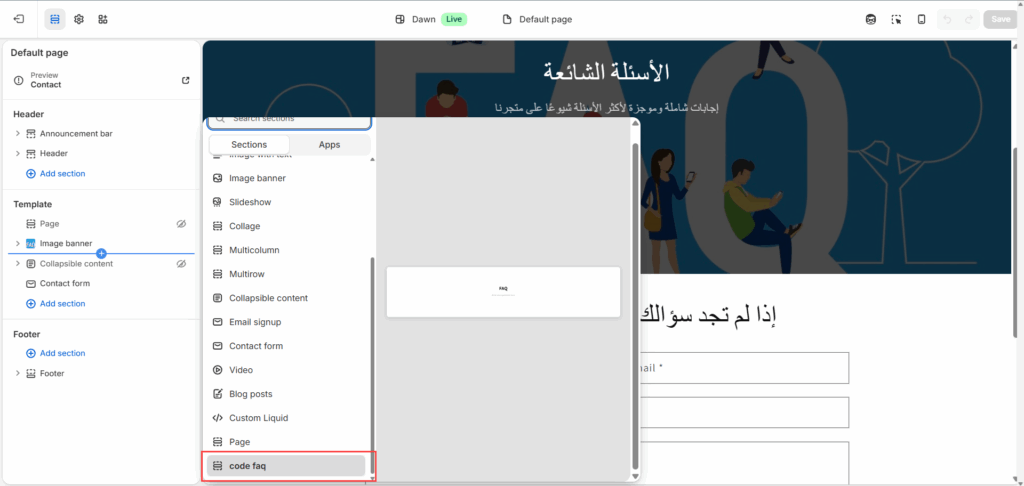This screenshot has width=1024, height=486.
Task: Expand the Announcement bar section
Action: click(18, 133)
